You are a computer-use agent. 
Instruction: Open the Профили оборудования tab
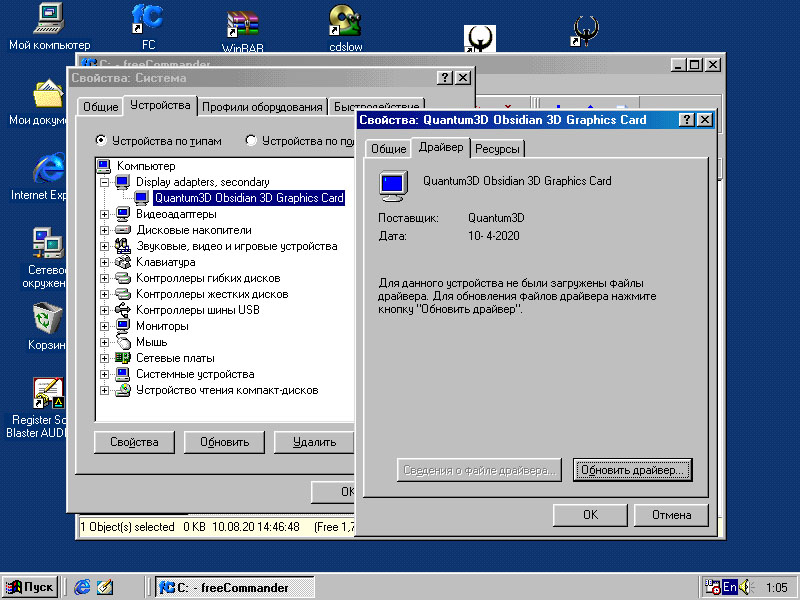262,107
